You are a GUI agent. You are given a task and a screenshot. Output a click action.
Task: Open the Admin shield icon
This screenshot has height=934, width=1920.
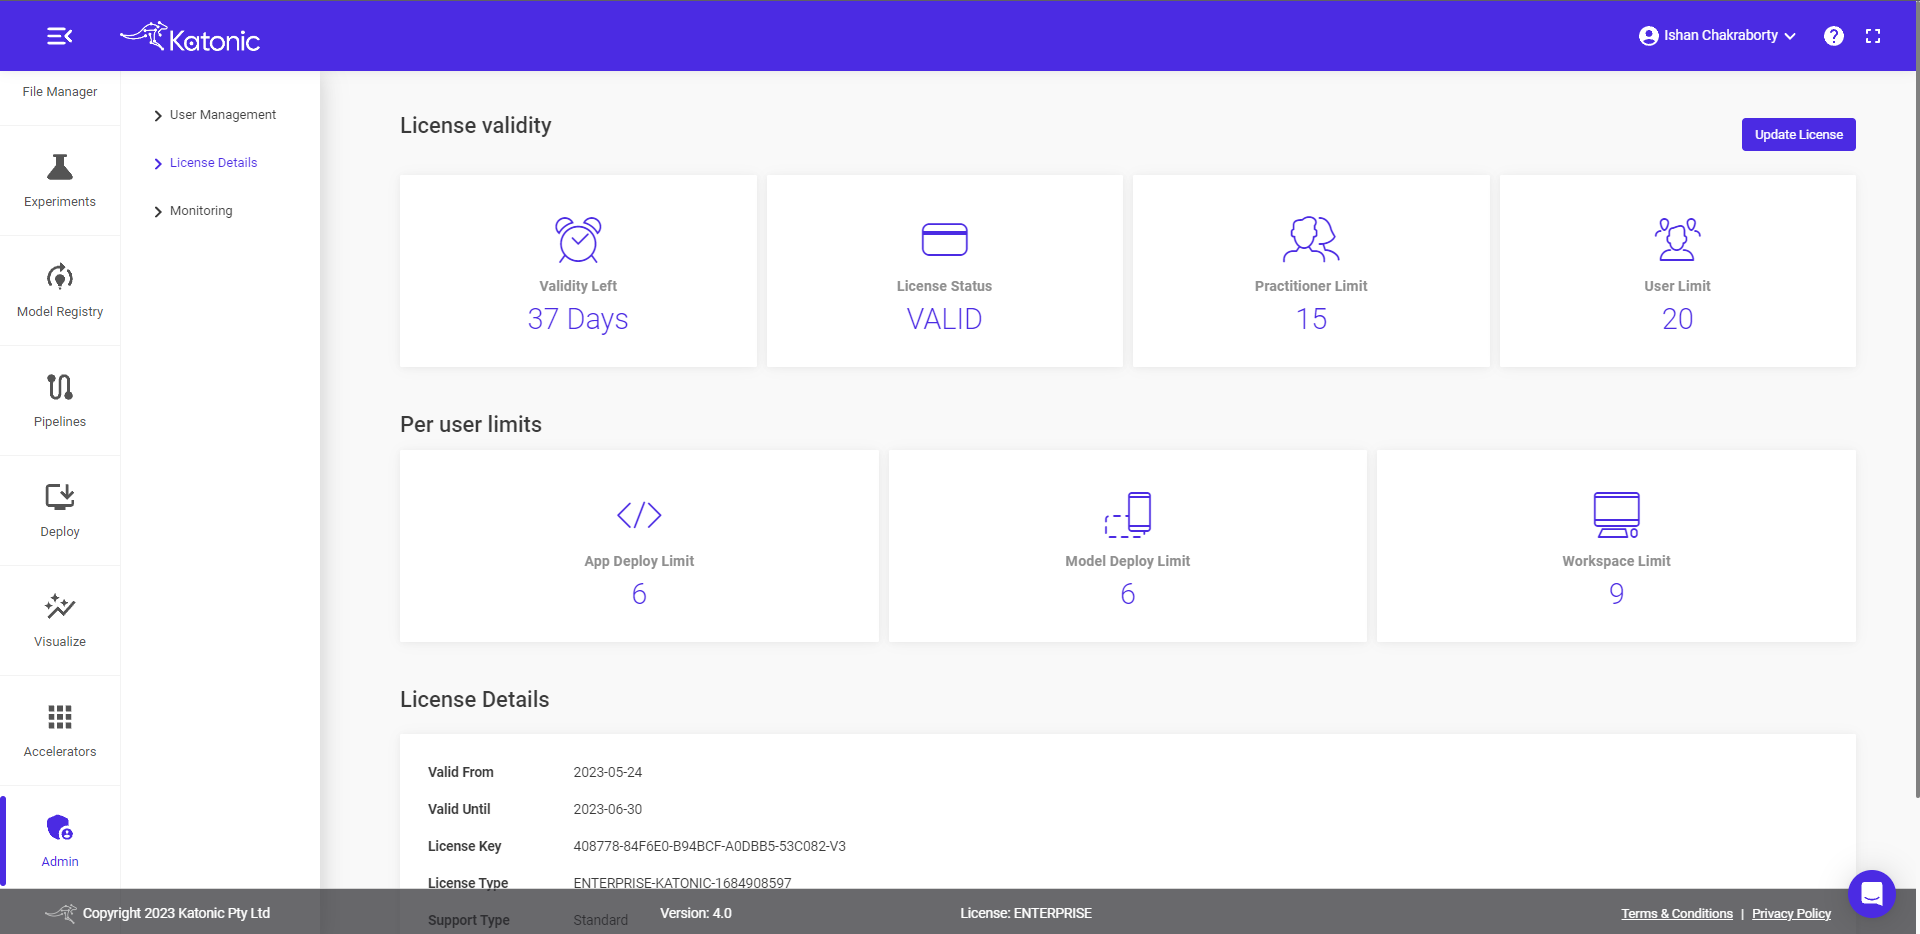point(60,827)
